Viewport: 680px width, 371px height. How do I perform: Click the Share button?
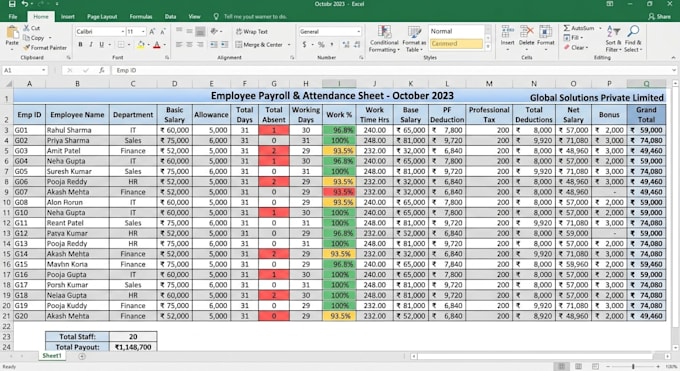tap(659, 16)
